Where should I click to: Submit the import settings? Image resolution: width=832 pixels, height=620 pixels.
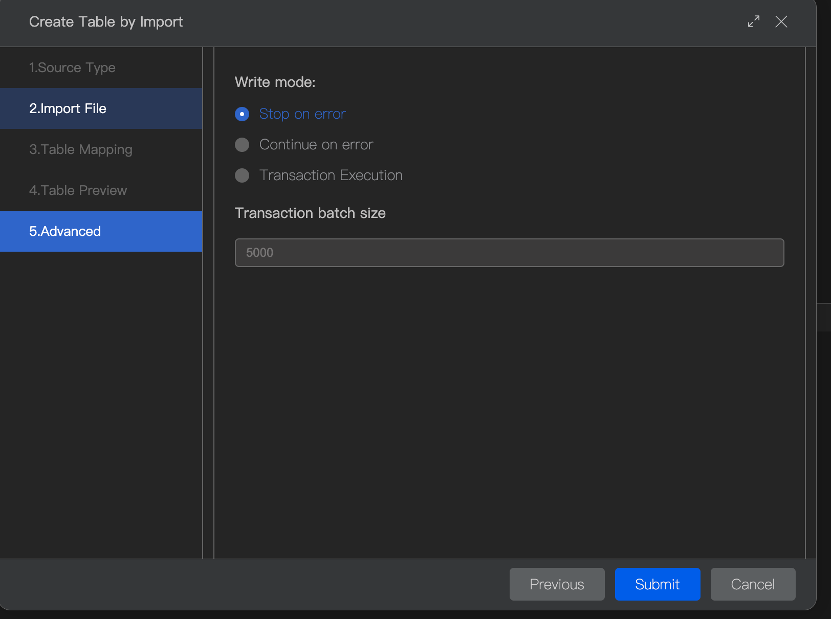pyautogui.click(x=657, y=584)
